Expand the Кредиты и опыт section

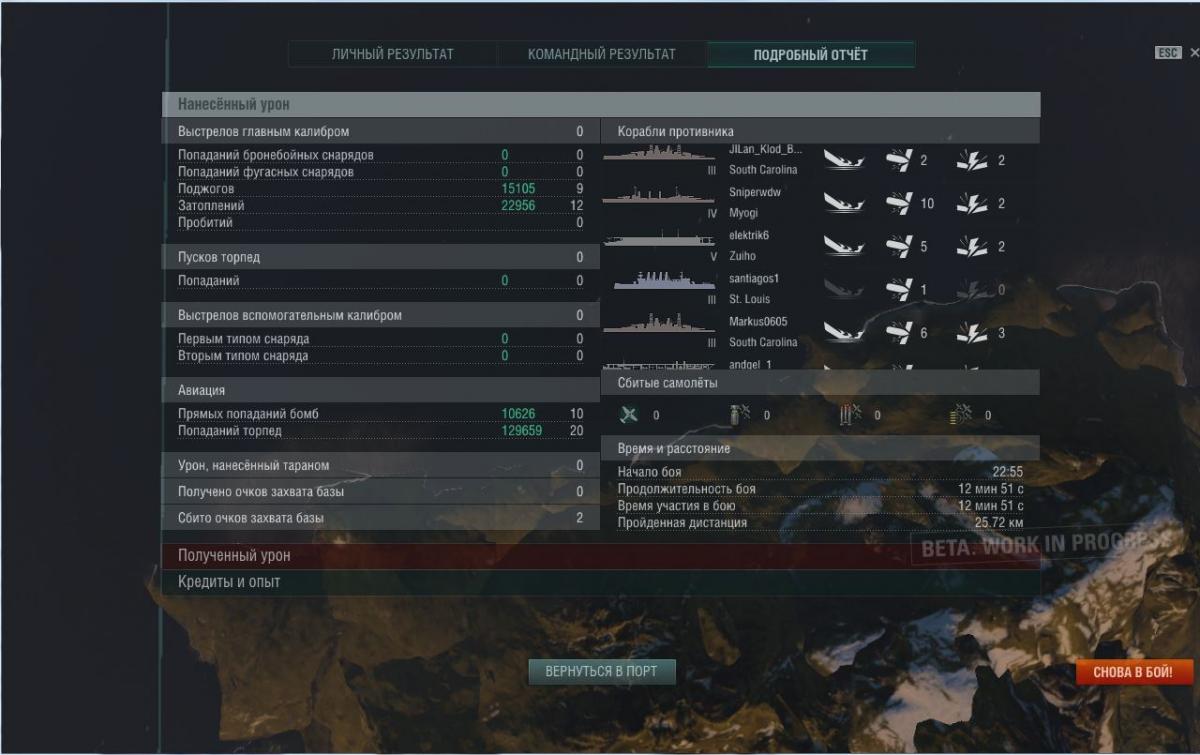[601, 582]
